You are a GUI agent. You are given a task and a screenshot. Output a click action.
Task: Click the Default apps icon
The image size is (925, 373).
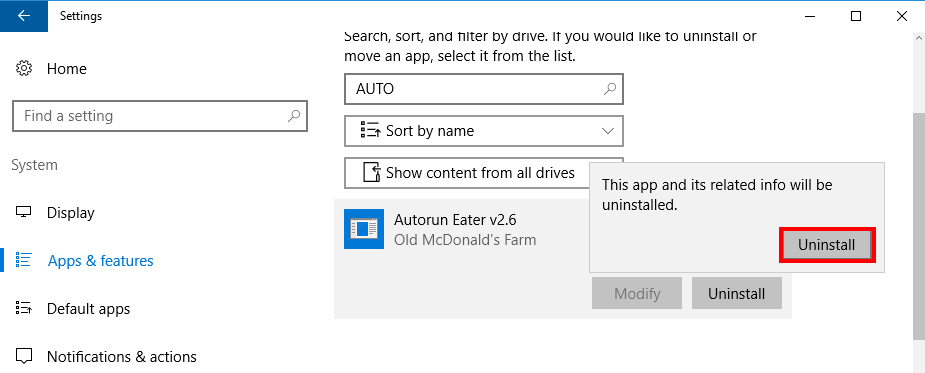click(24, 309)
